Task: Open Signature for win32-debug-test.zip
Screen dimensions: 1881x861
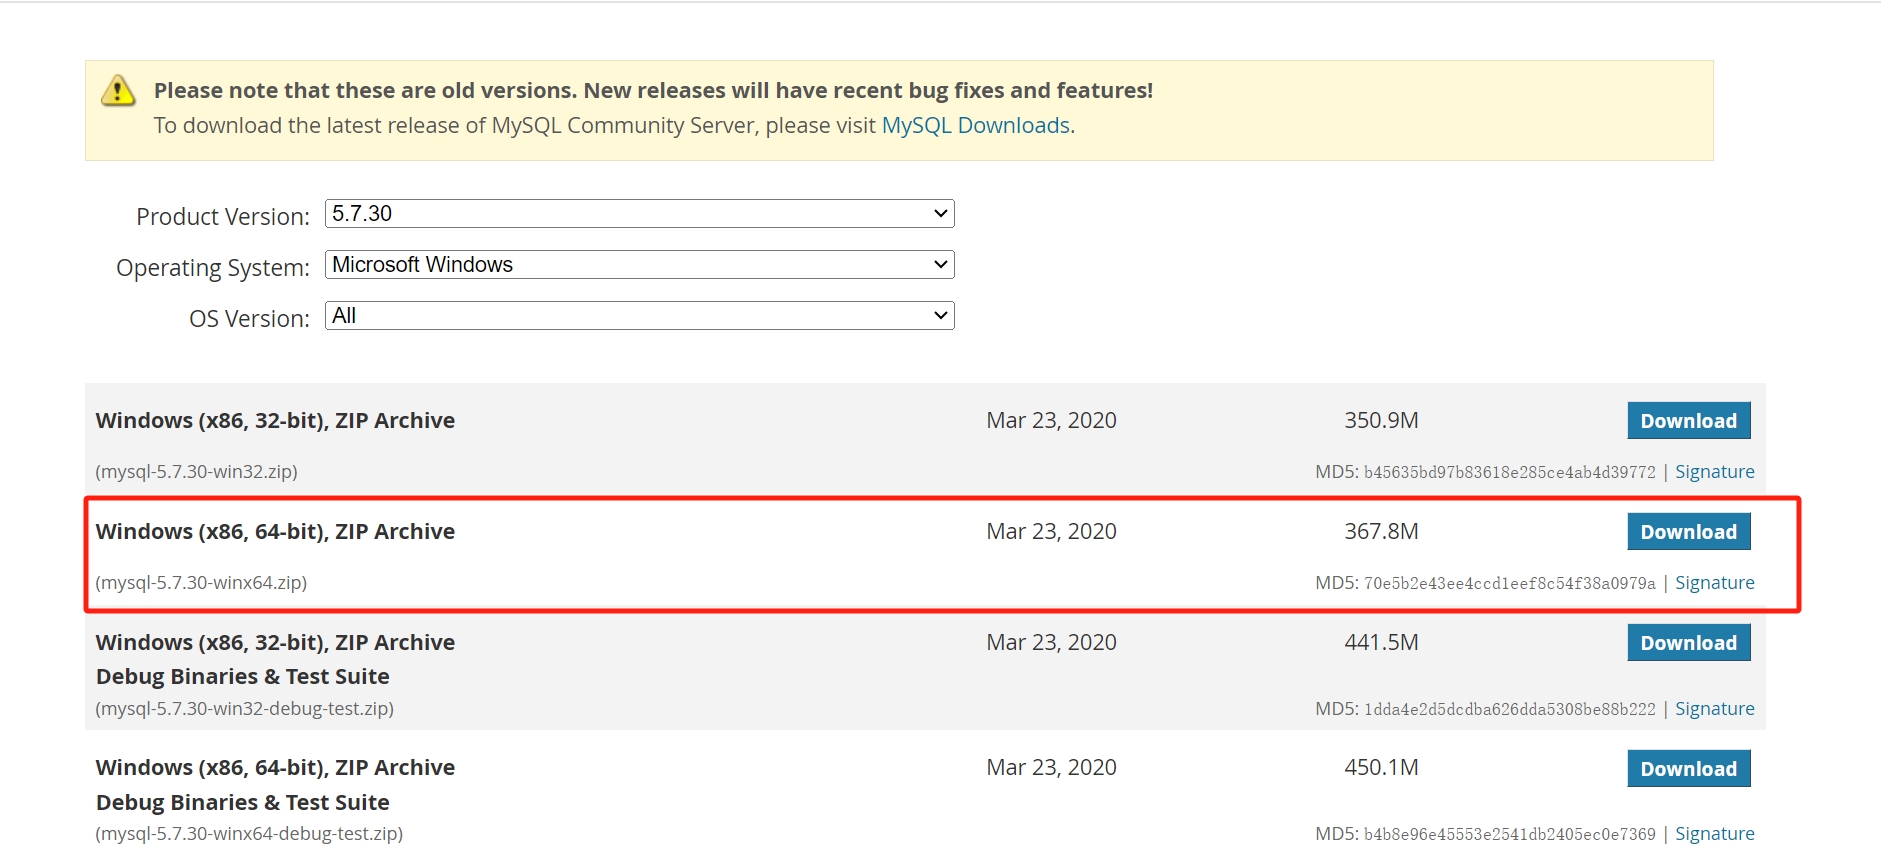Action: 1714,709
